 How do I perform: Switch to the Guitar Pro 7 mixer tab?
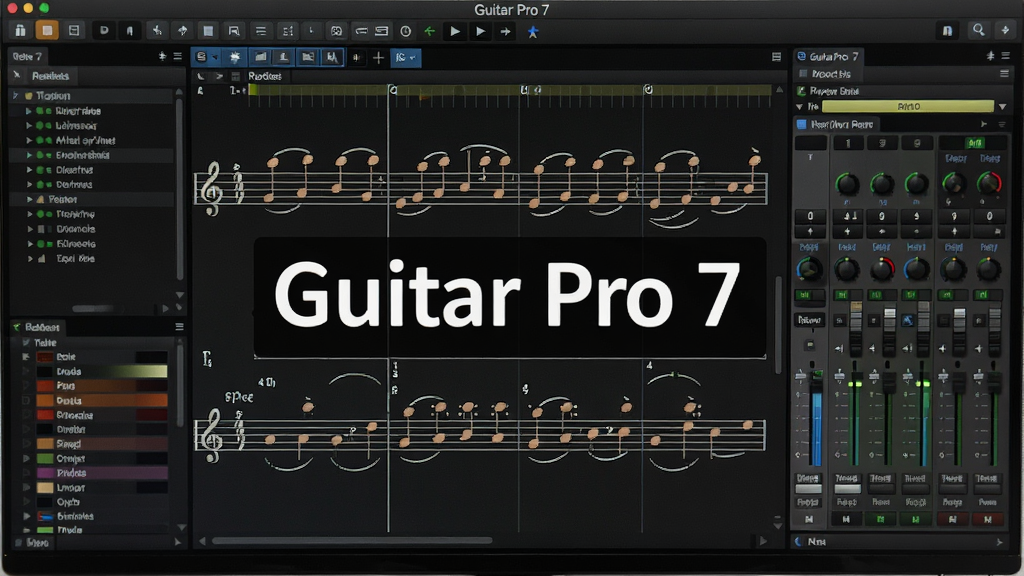tap(828, 57)
